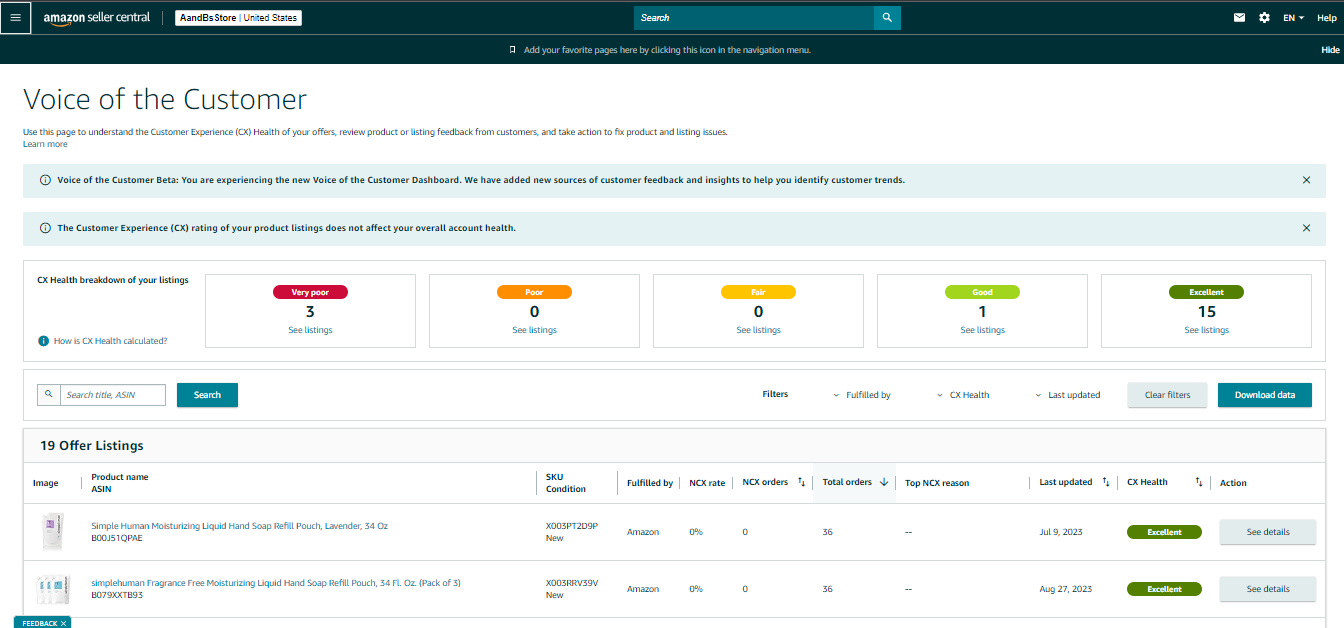Click ASIN B00J51QPAE text

[117, 538]
